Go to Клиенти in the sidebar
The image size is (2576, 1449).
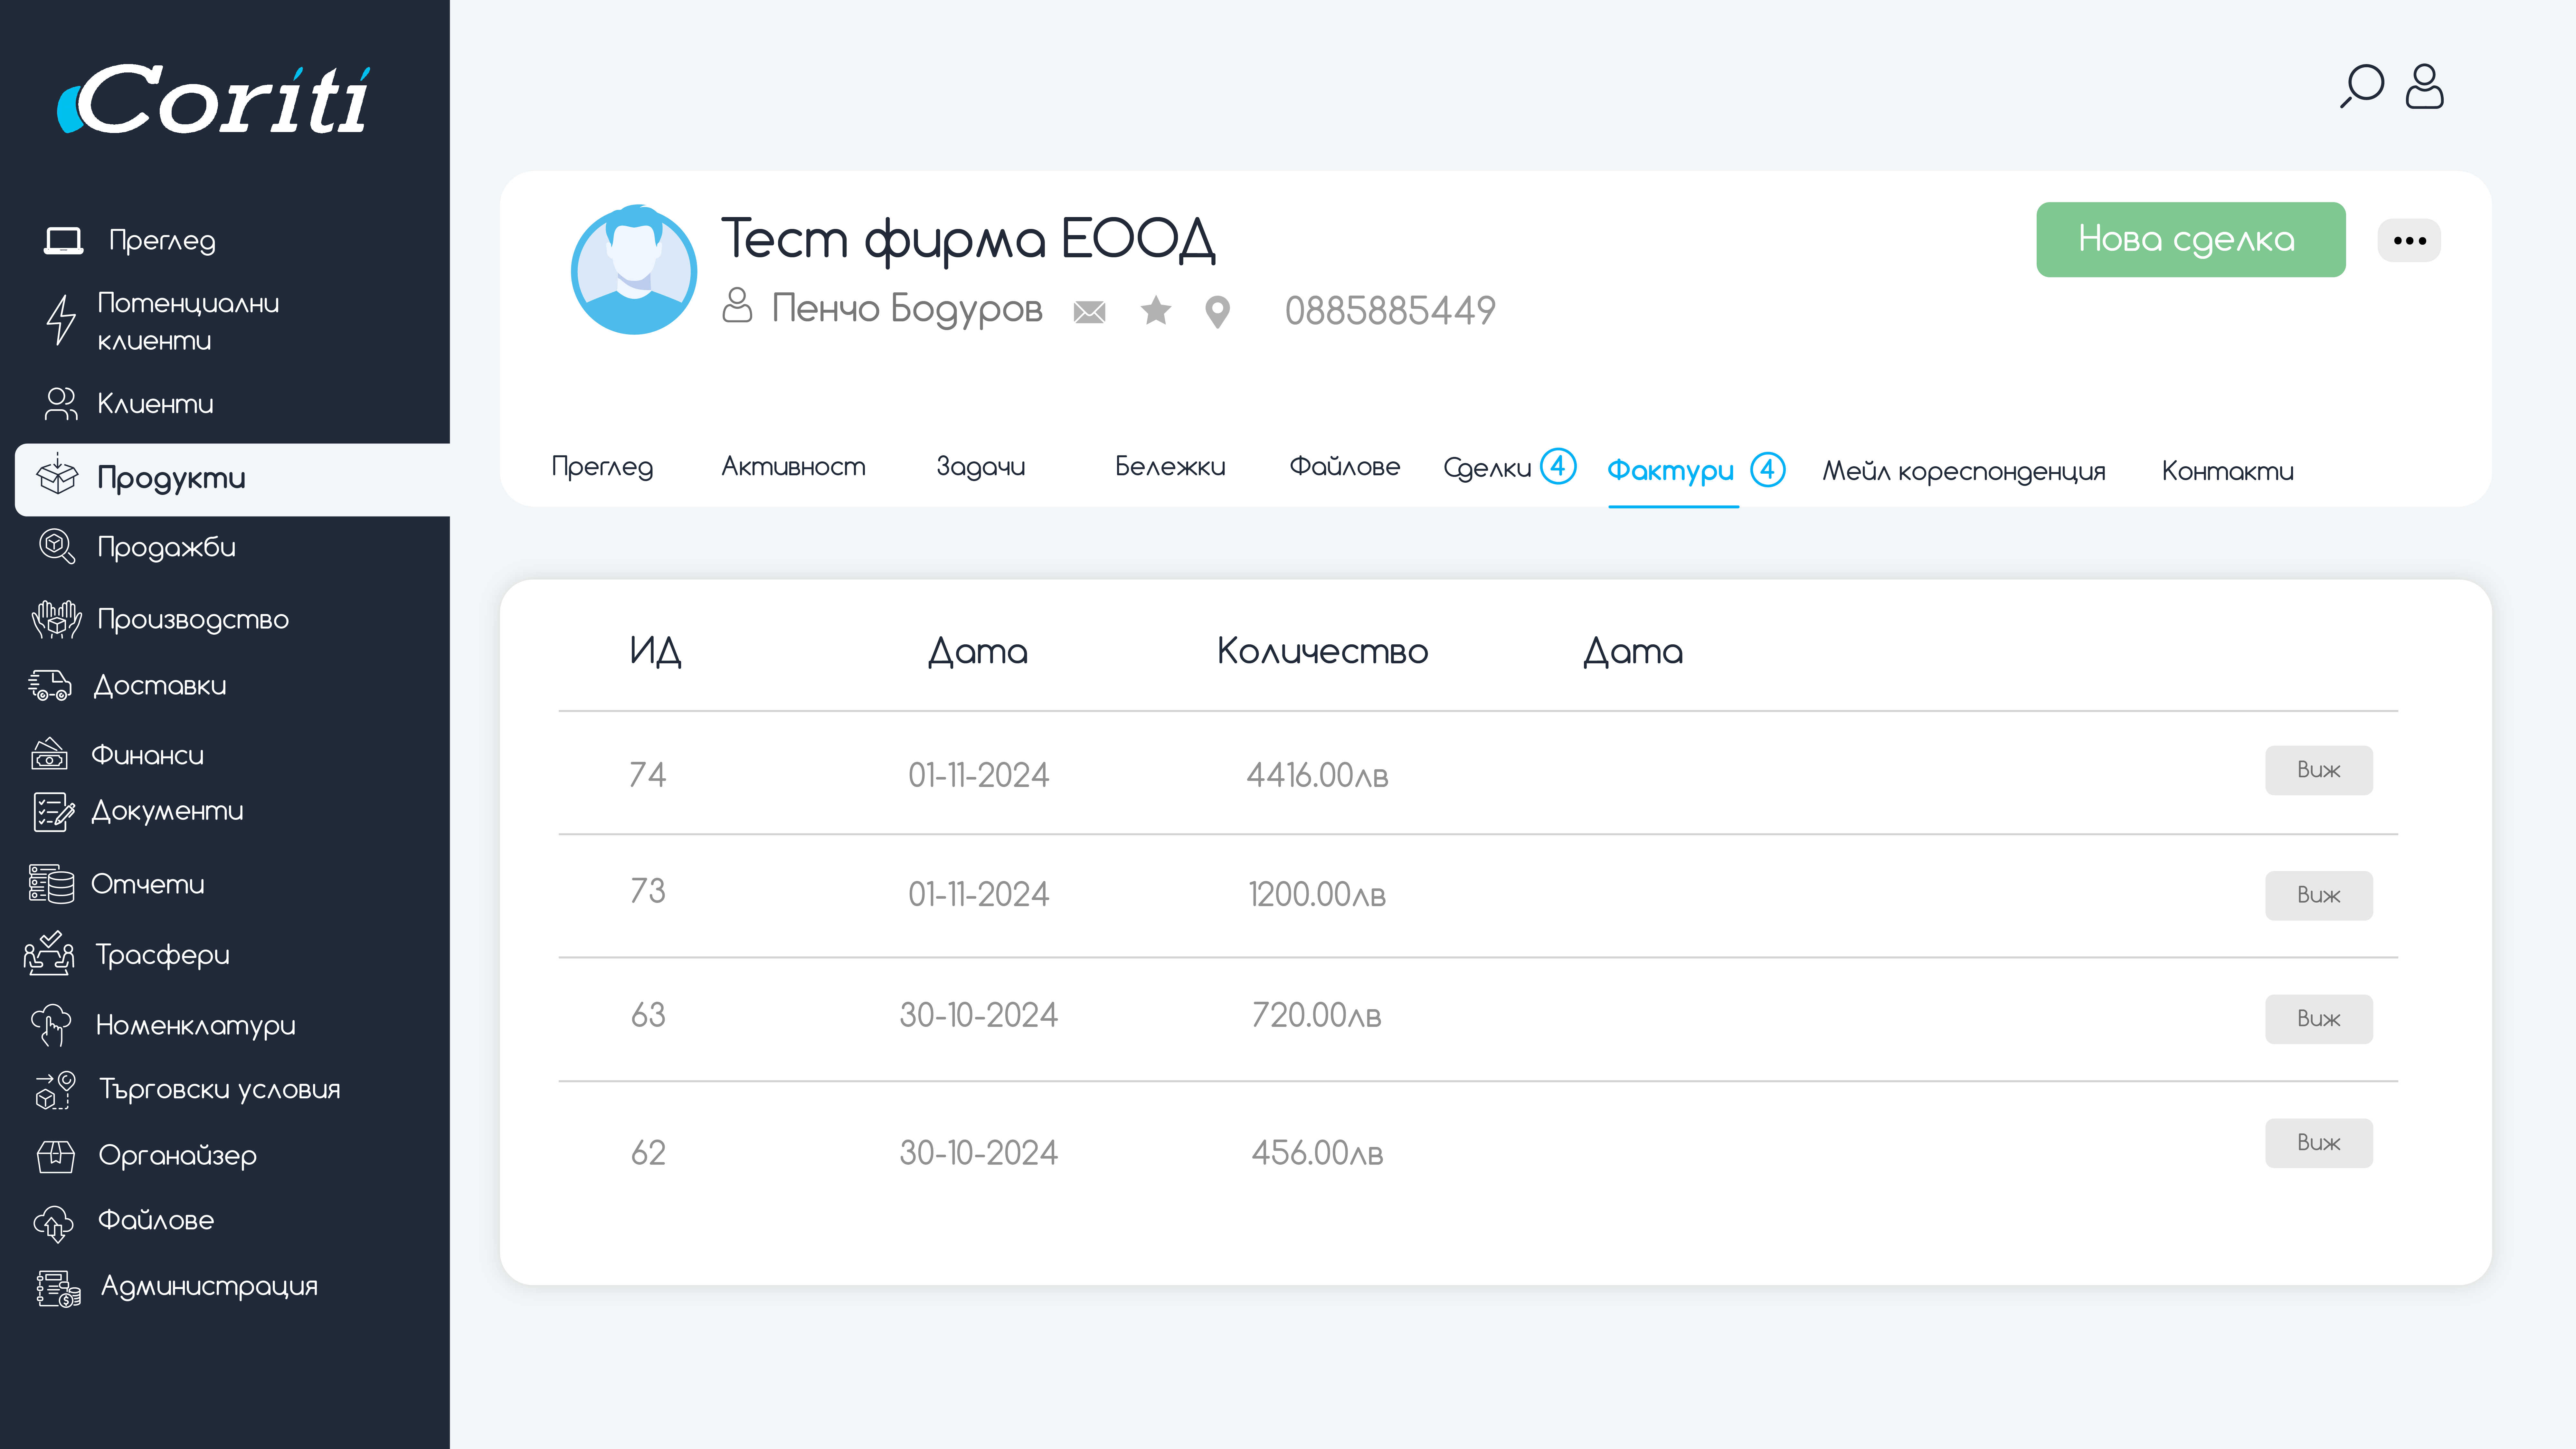coord(155,404)
